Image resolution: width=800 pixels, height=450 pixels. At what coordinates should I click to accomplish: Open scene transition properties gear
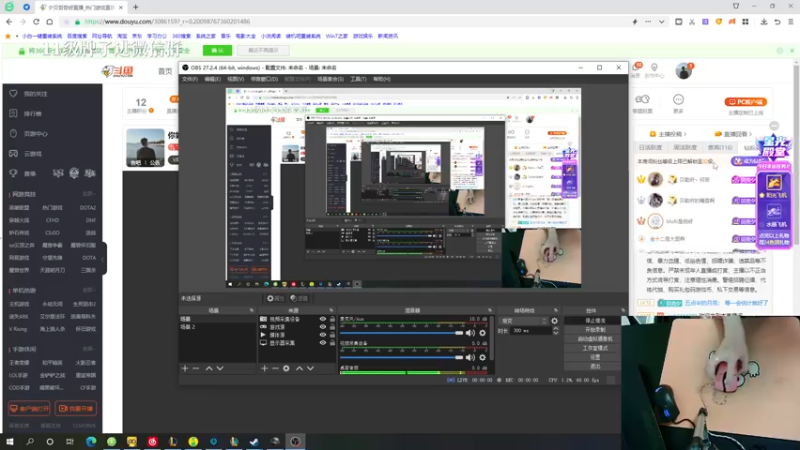pos(555,321)
